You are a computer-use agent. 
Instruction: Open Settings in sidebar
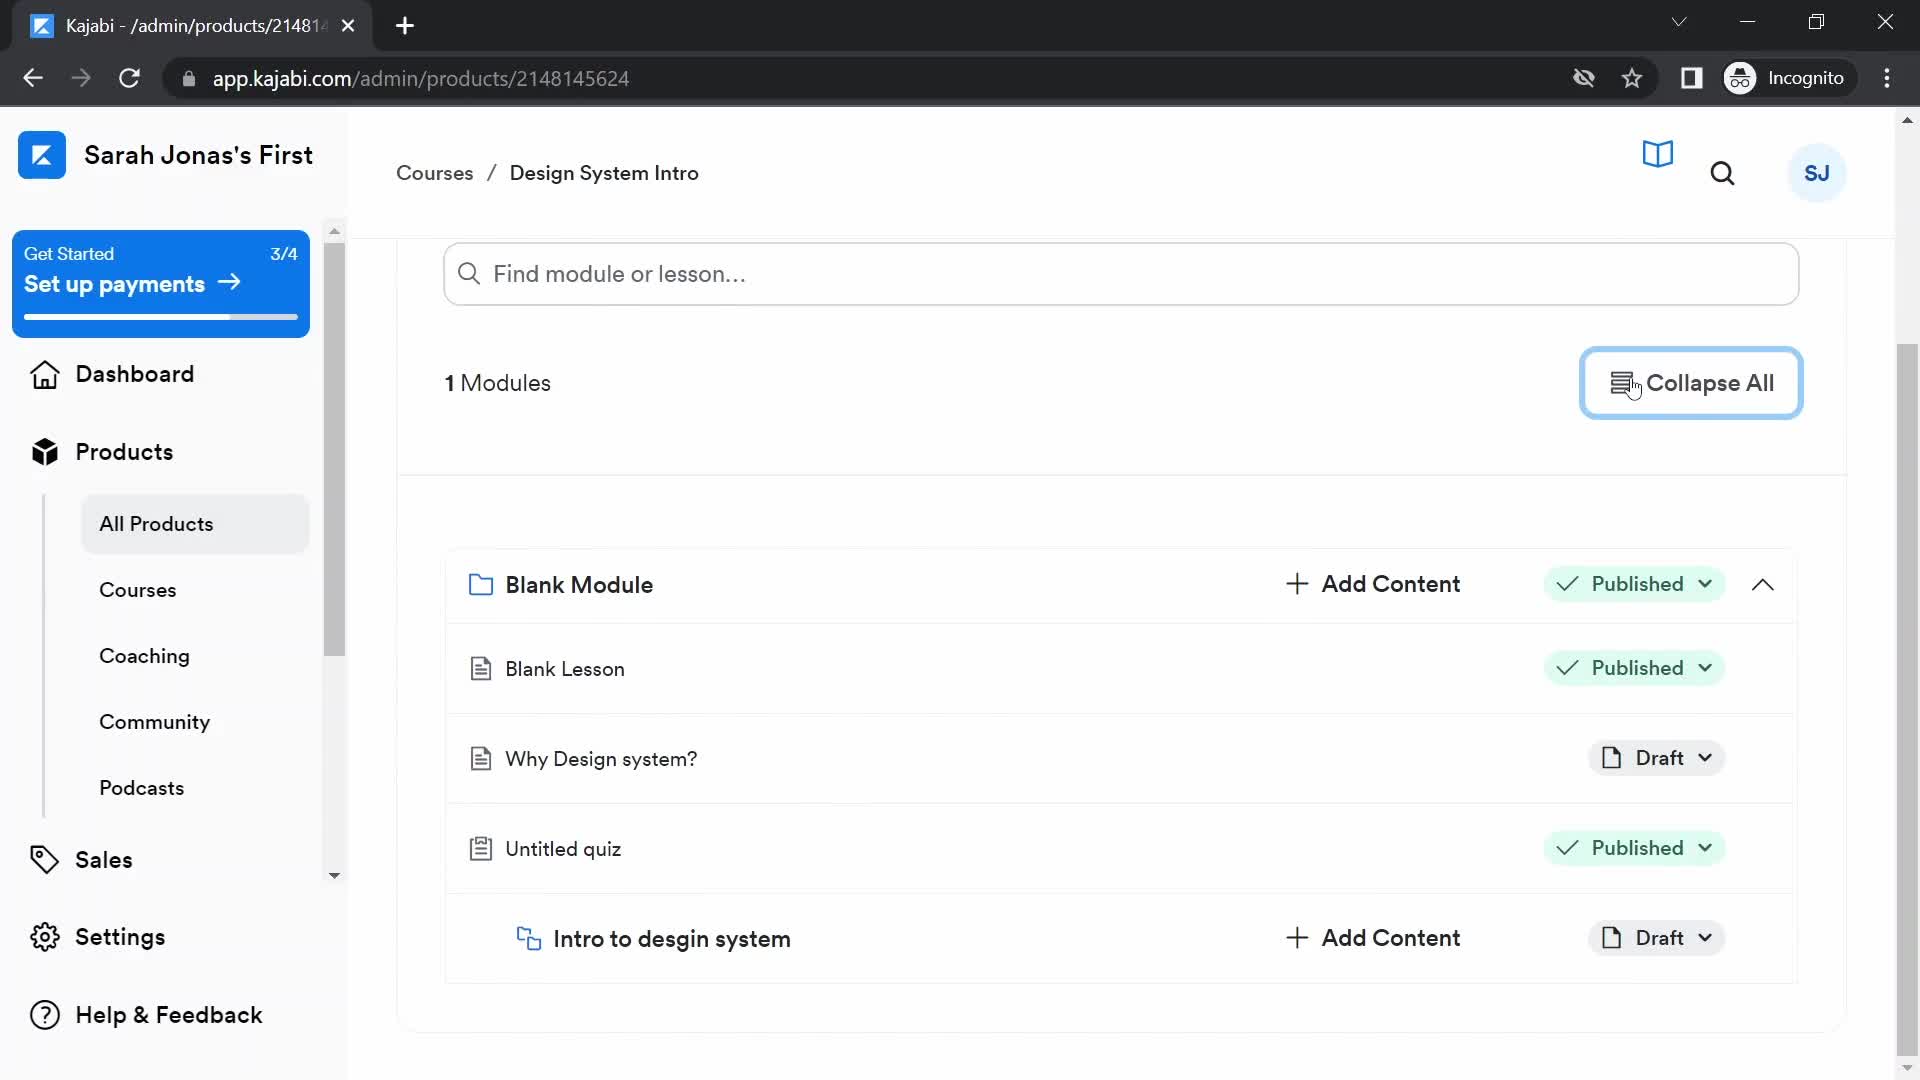coord(120,937)
